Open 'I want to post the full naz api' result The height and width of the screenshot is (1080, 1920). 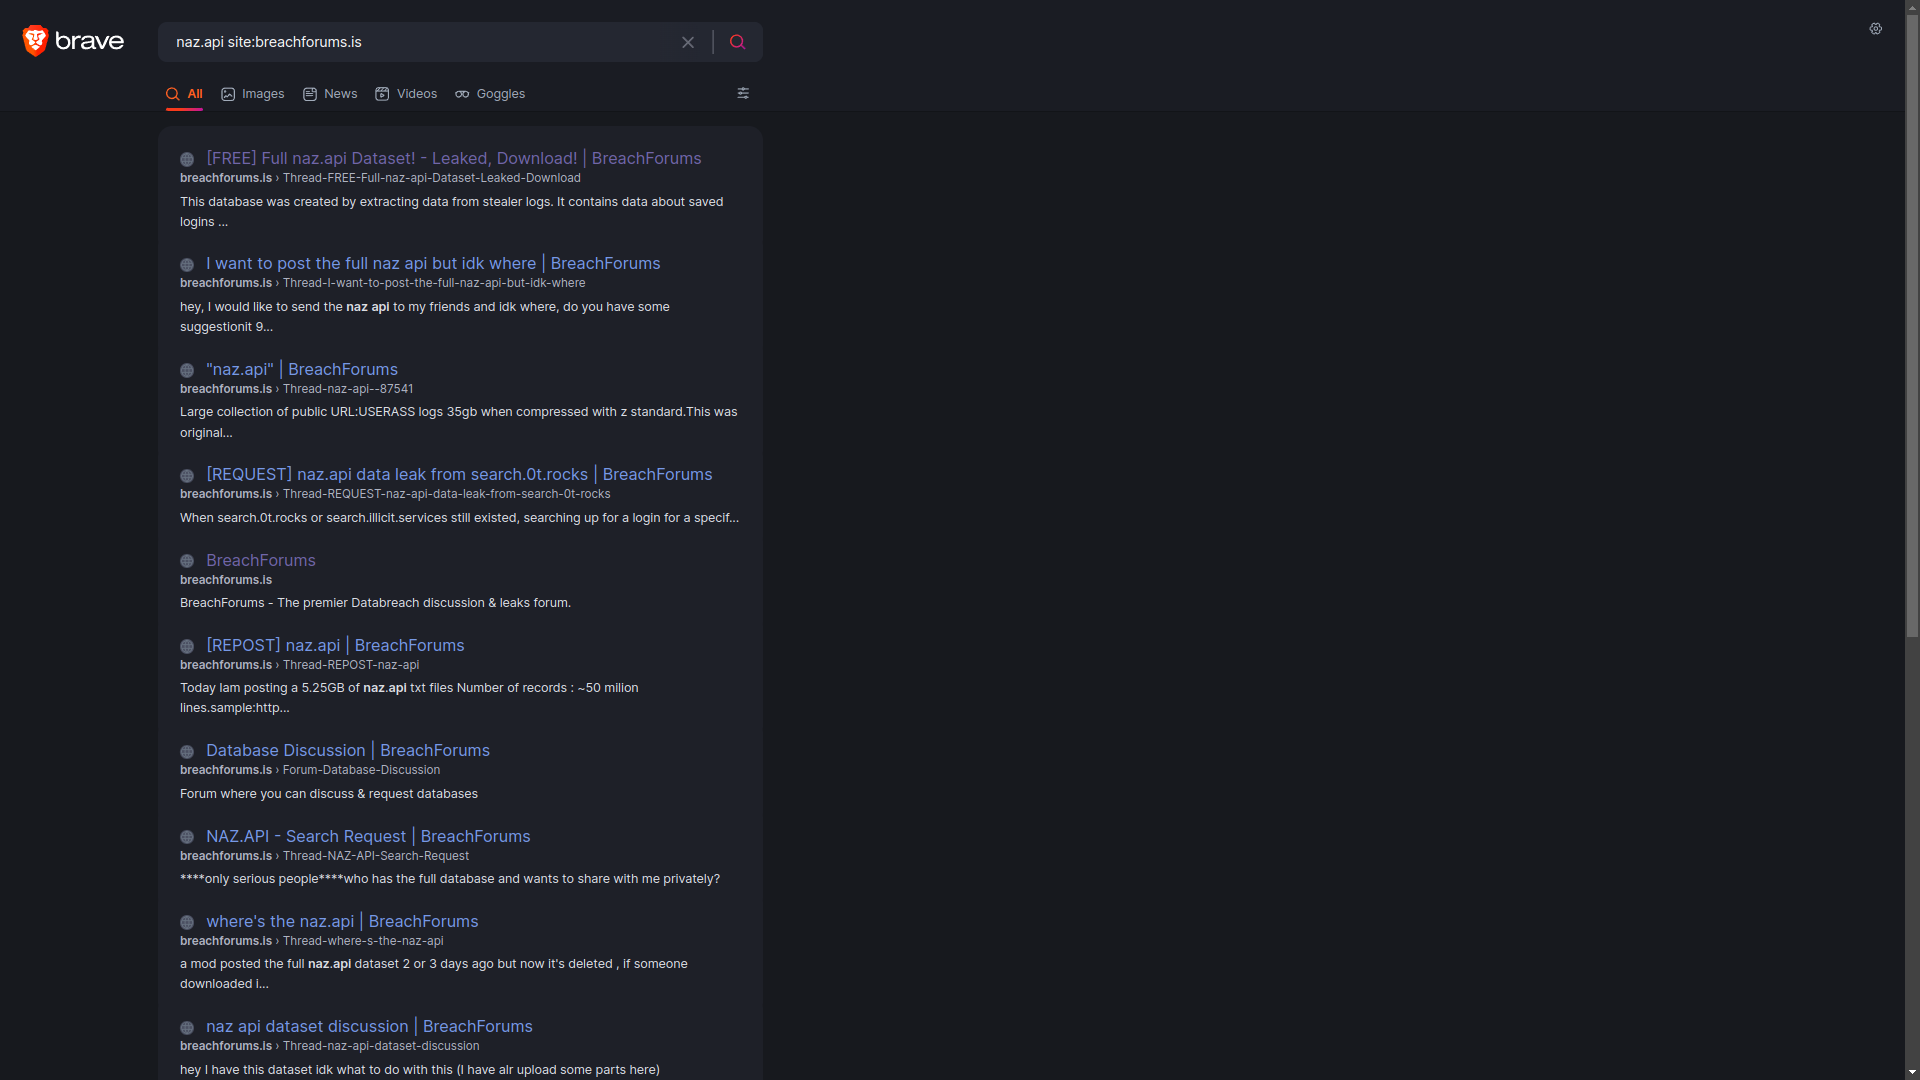coord(433,263)
